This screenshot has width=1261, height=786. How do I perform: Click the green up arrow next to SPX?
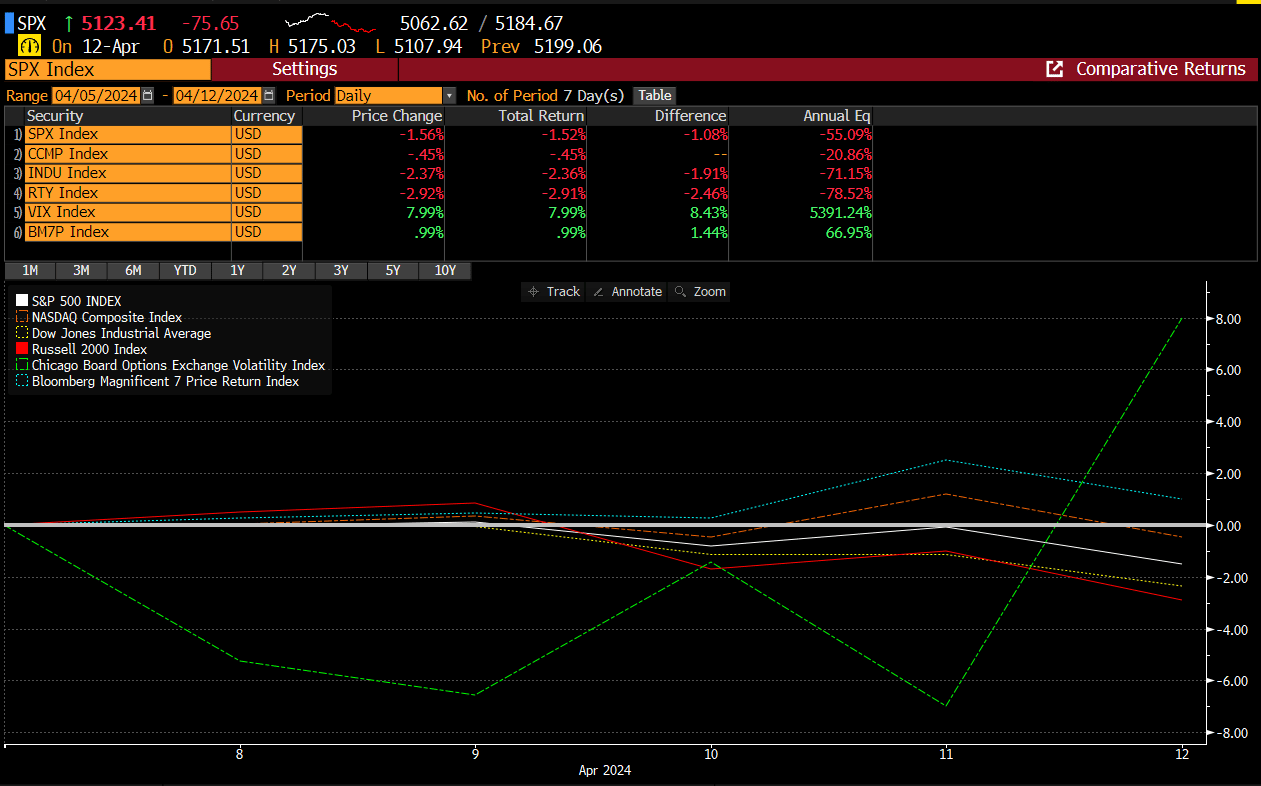67,22
